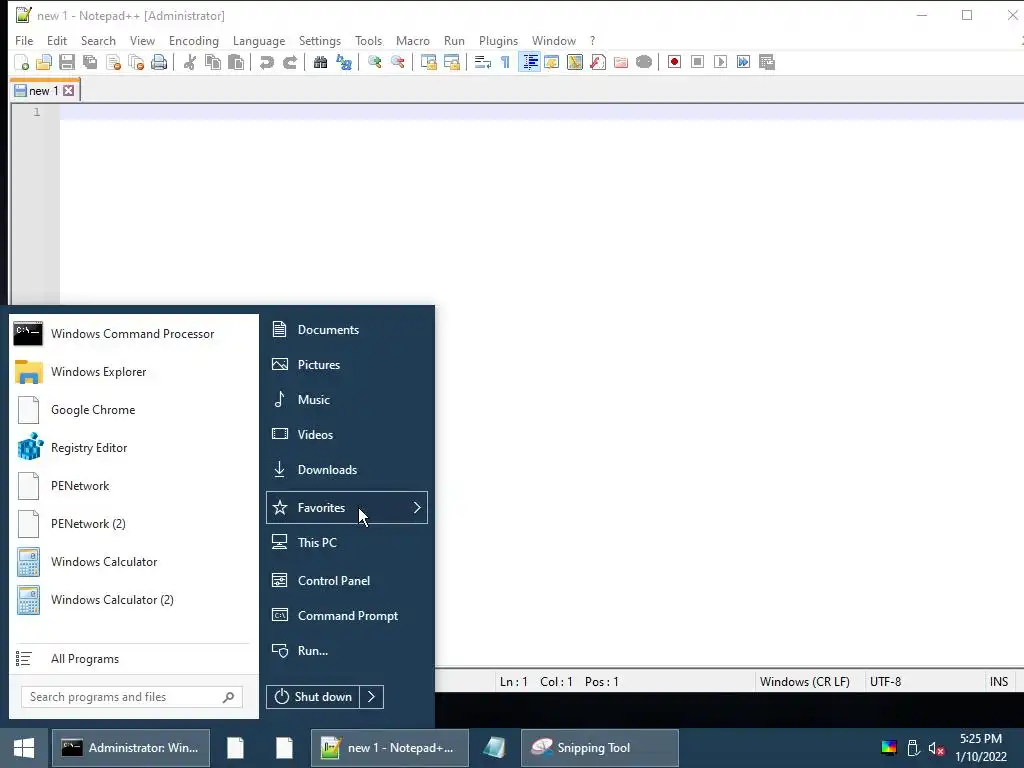
Task: Redo action via toolbar arrow
Action: click(x=290, y=63)
